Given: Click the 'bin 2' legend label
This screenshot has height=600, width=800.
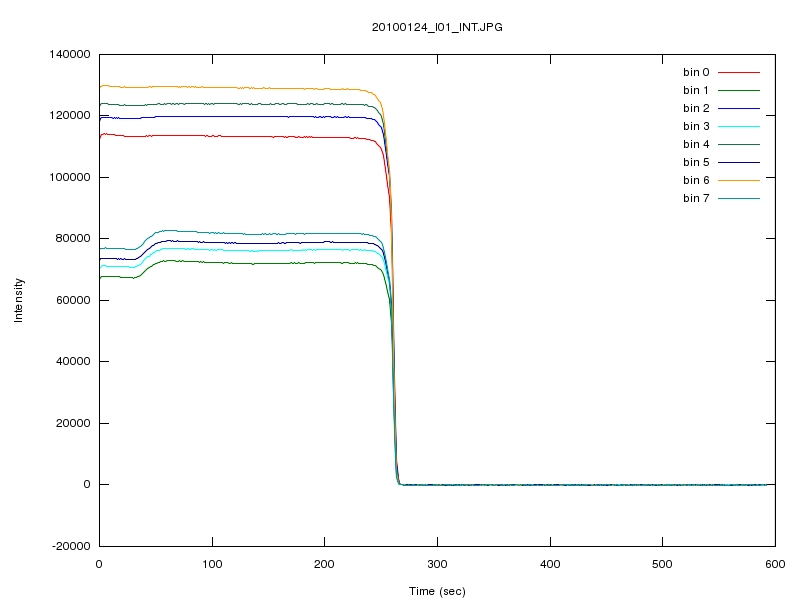Looking at the screenshot, I should (696, 108).
